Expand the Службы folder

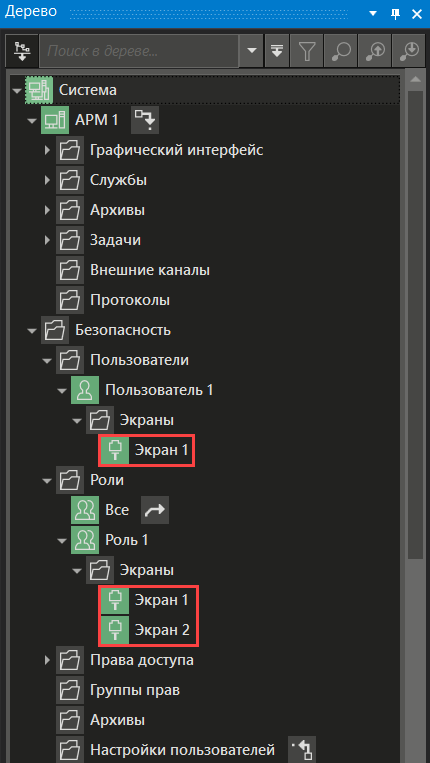click(47, 181)
